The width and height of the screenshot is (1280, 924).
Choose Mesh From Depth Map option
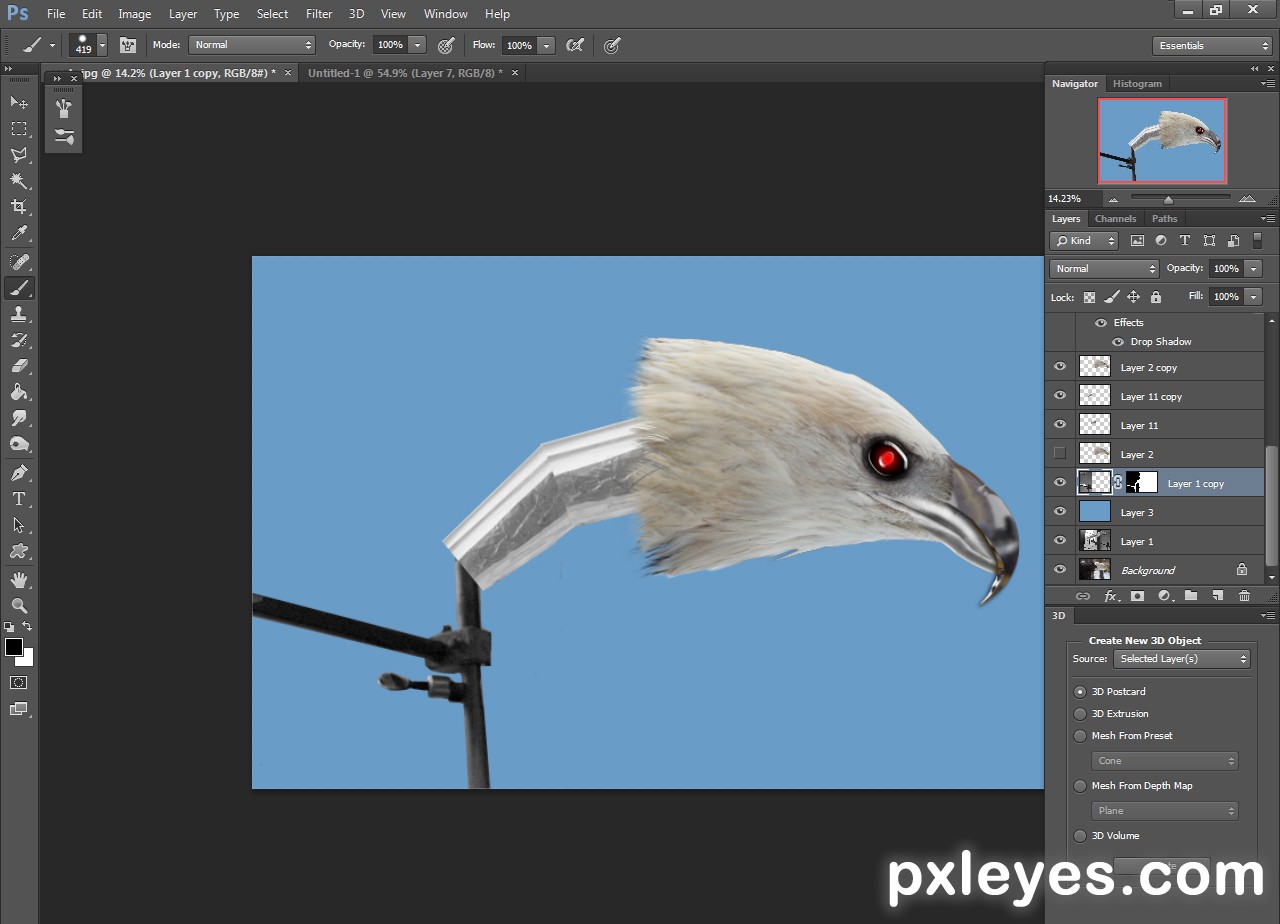coord(1080,786)
